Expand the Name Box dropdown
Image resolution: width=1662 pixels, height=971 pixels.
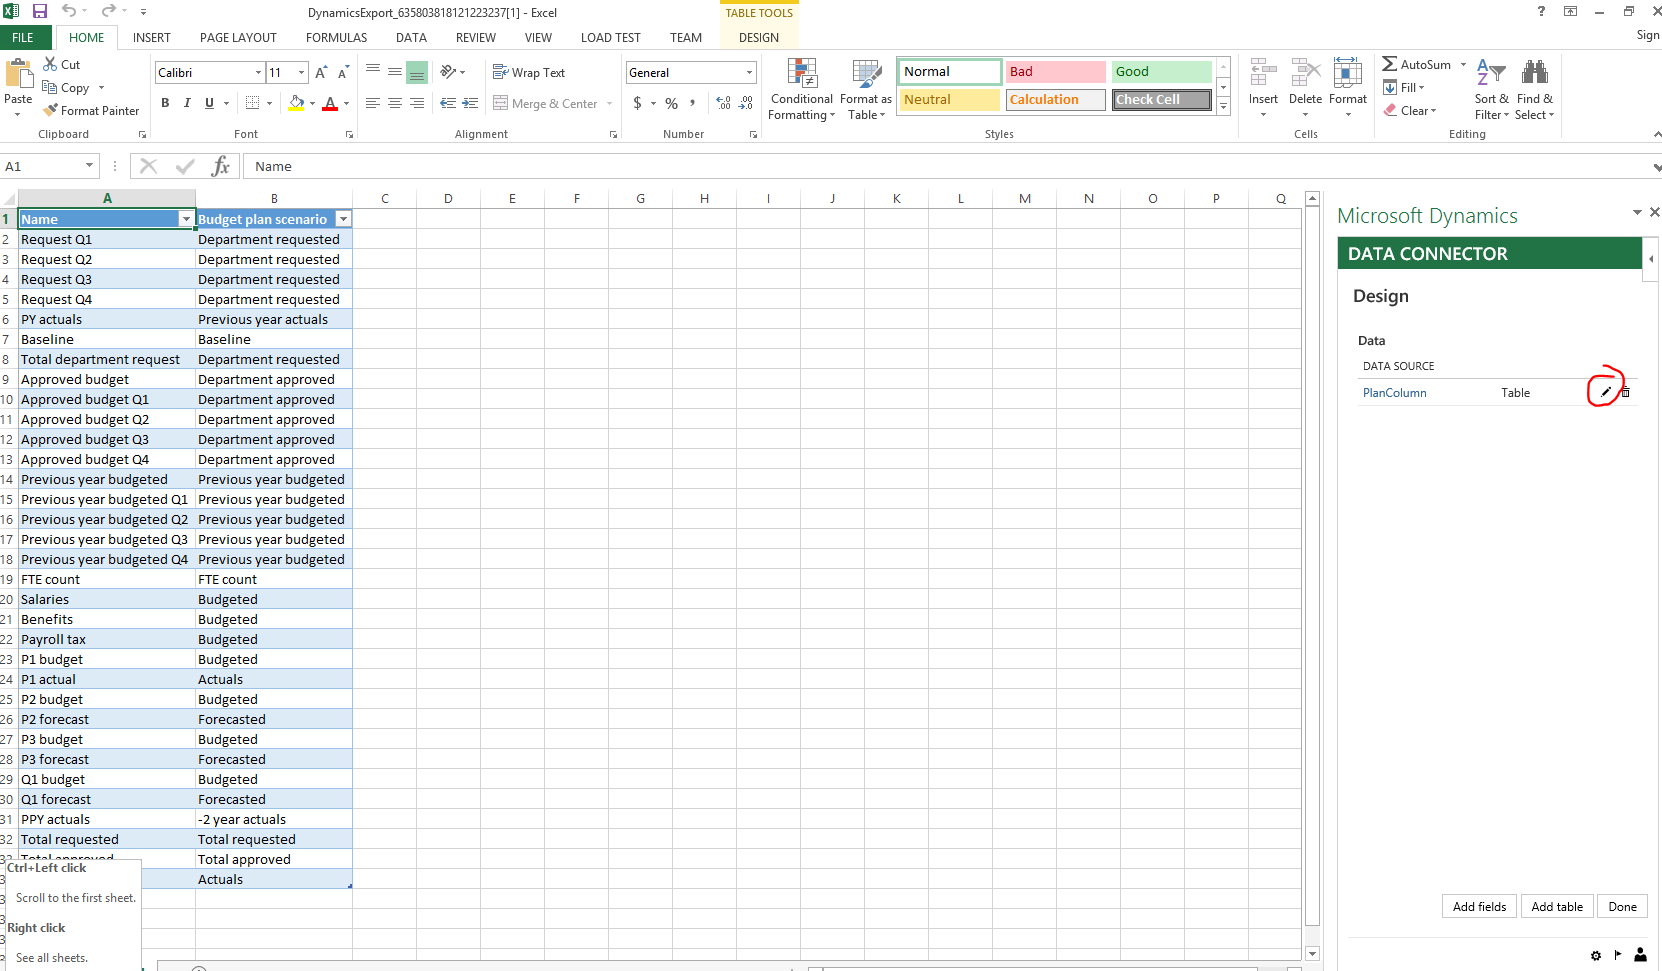click(x=89, y=166)
